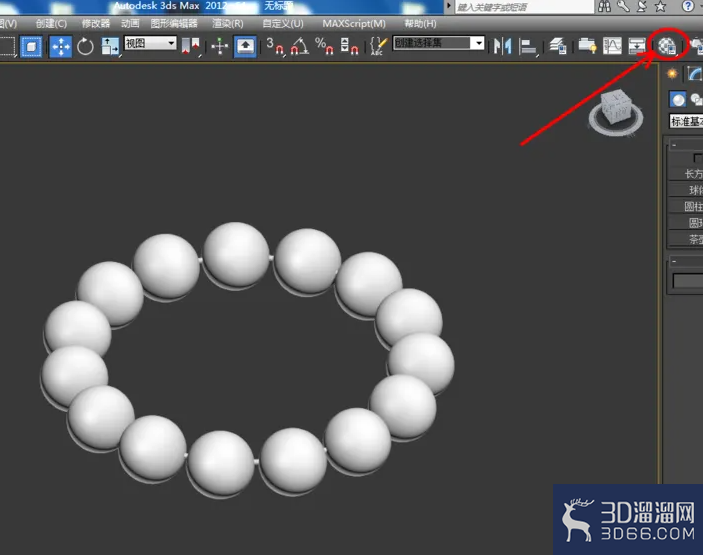The image size is (703, 555).
Task: Toggle the AutoGrid checkbox
Action: [697, 158]
